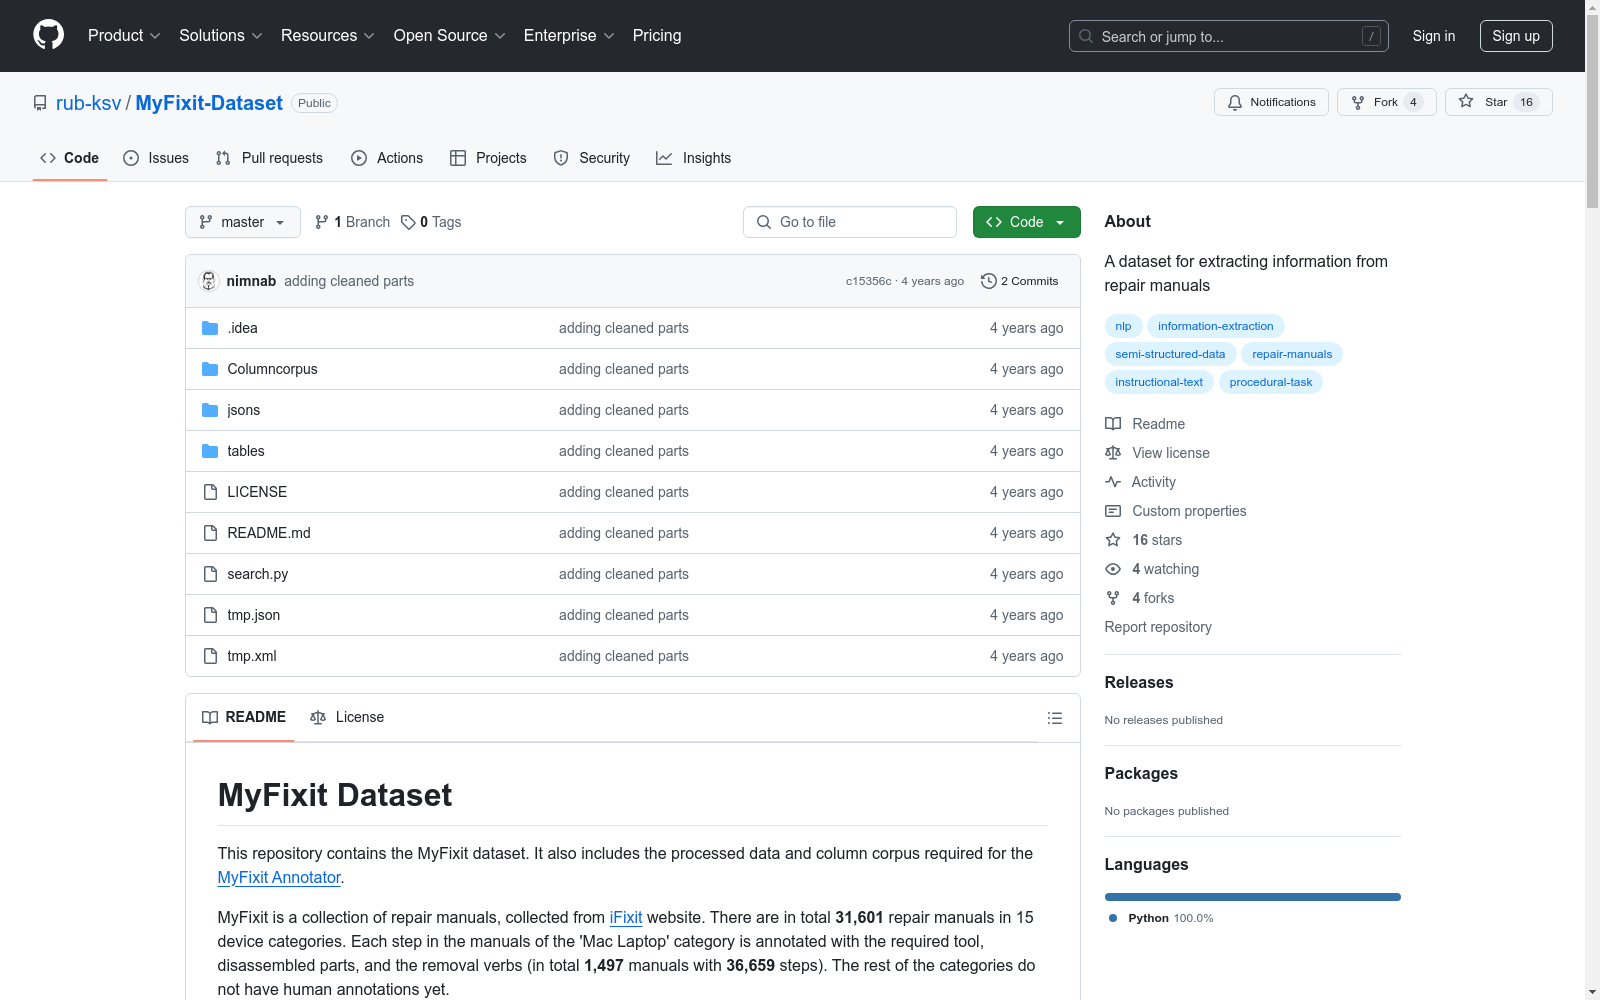Click the .idea folder icon
The image size is (1600, 1000).
pyautogui.click(x=210, y=328)
